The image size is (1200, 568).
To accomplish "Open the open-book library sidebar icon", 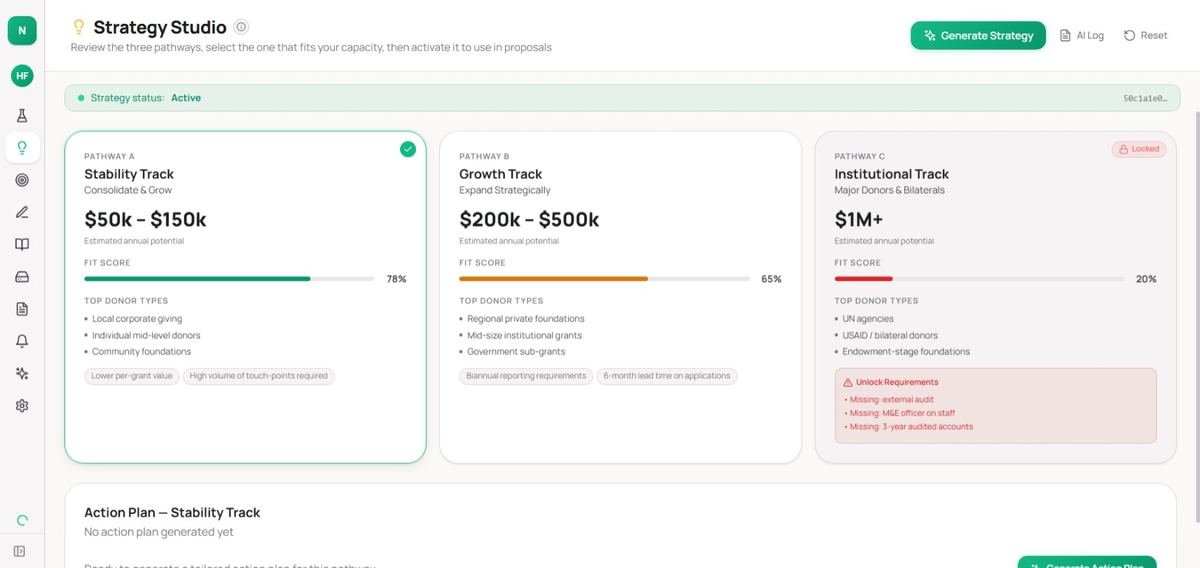I will pos(22,244).
